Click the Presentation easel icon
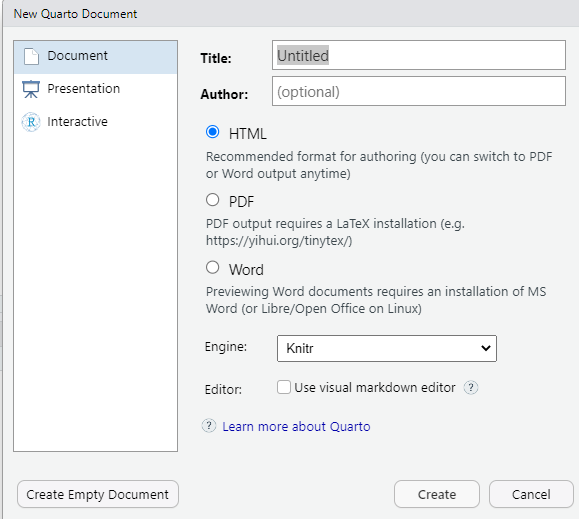 click(31, 89)
